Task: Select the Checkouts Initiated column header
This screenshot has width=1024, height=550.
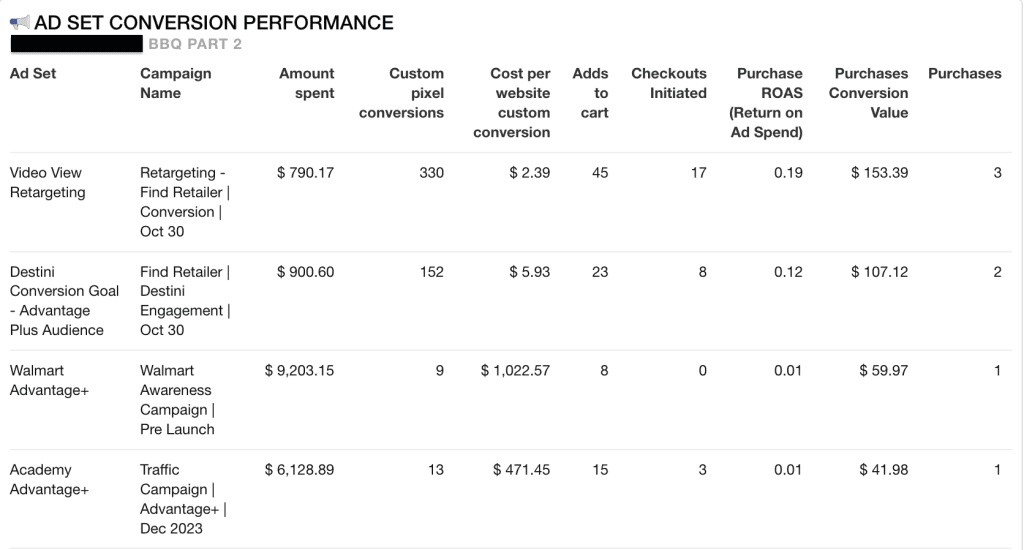Action: (x=669, y=83)
